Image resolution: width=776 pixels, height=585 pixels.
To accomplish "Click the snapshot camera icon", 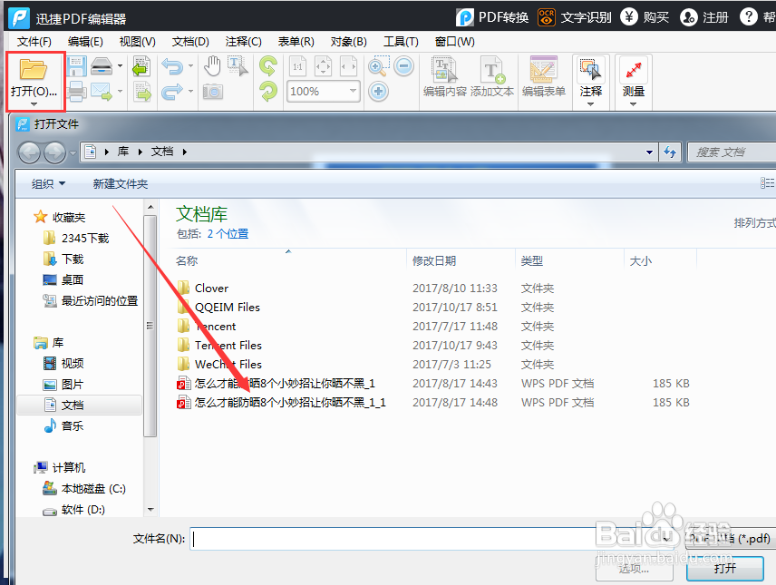I will [213, 92].
